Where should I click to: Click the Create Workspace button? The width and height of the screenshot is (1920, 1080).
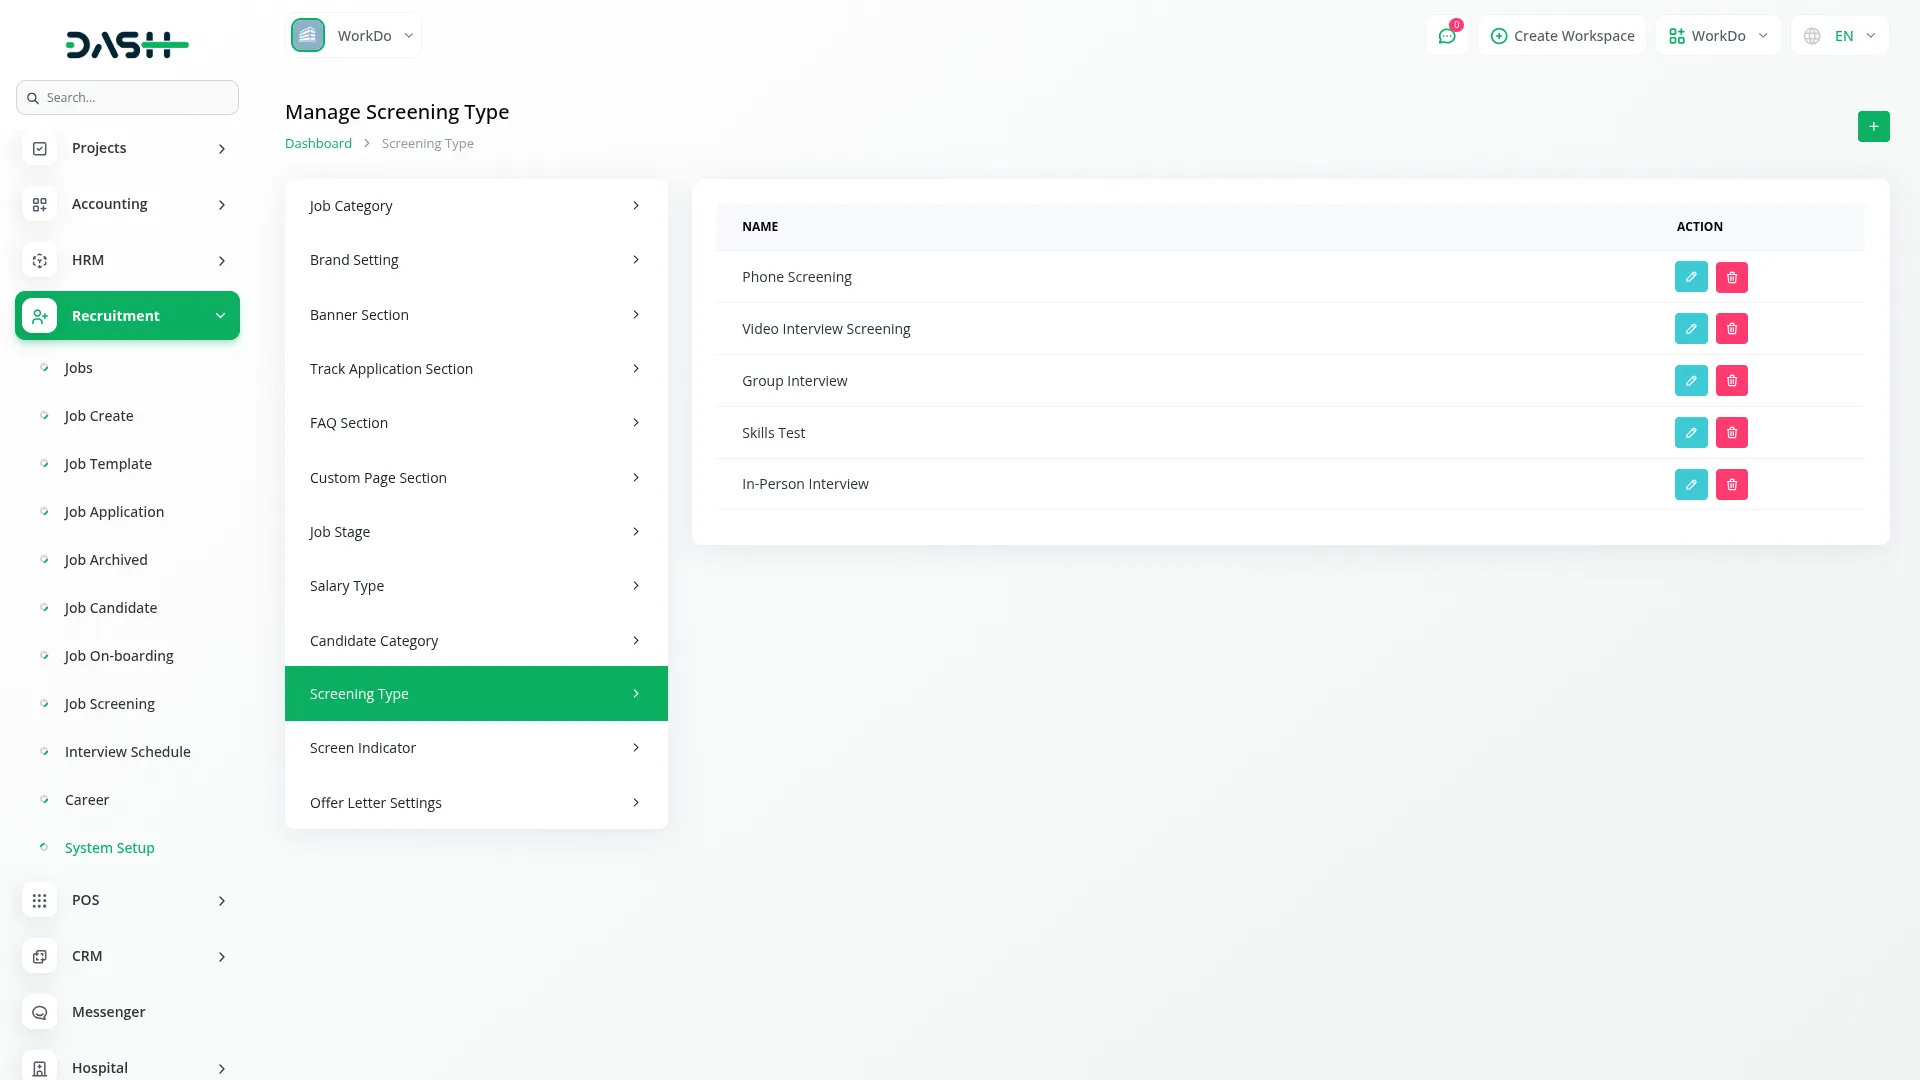(1562, 36)
